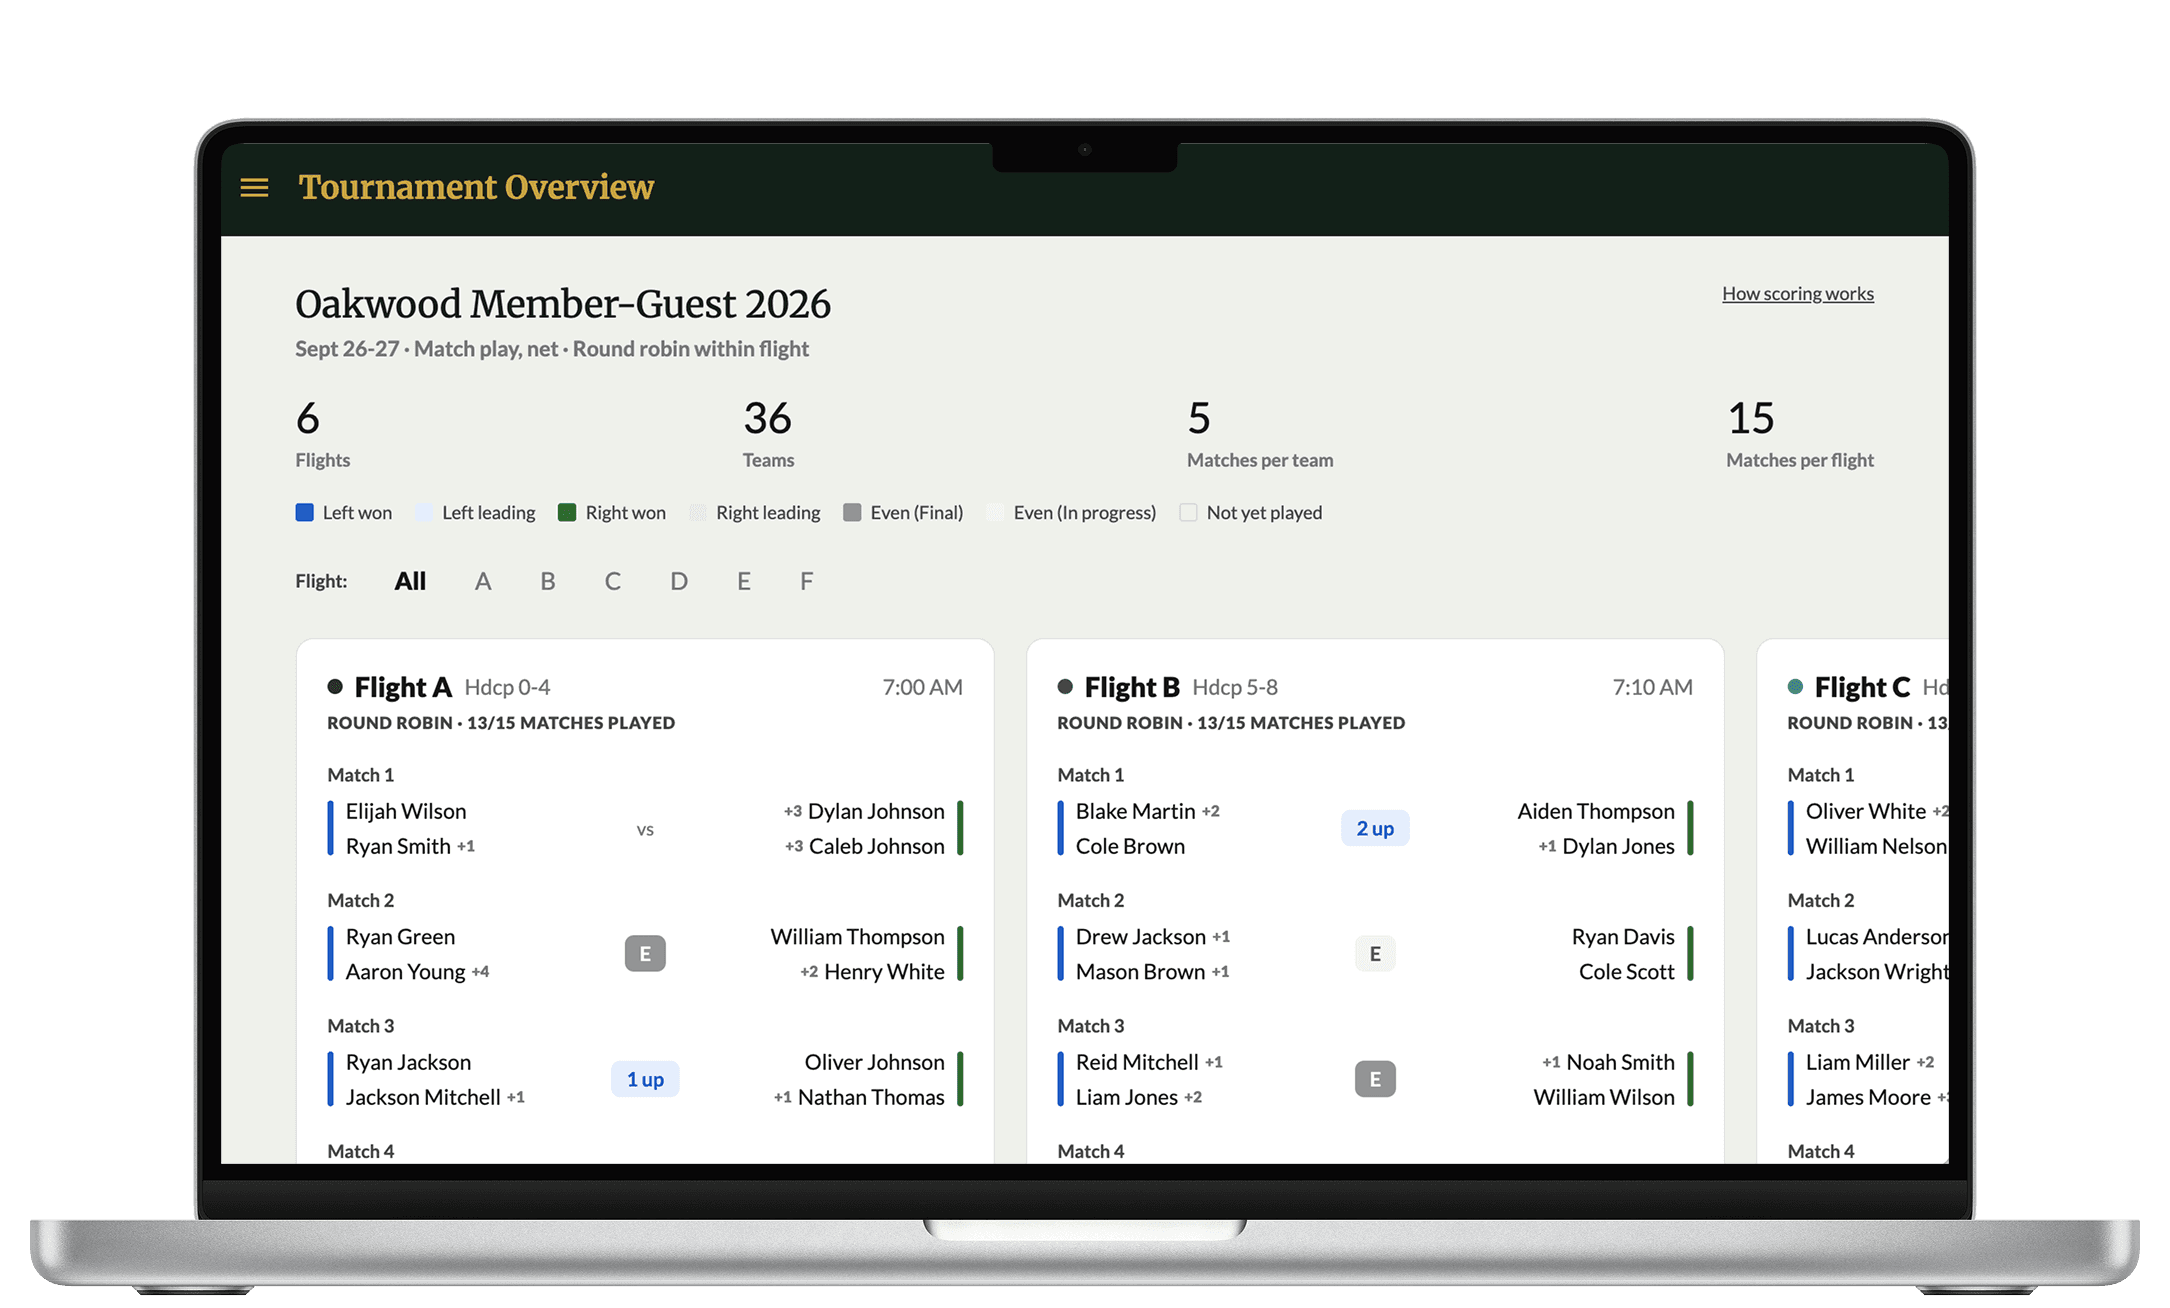The image size is (2170, 1308).
Task: Click the Left leading legend swatch
Action: 424,512
